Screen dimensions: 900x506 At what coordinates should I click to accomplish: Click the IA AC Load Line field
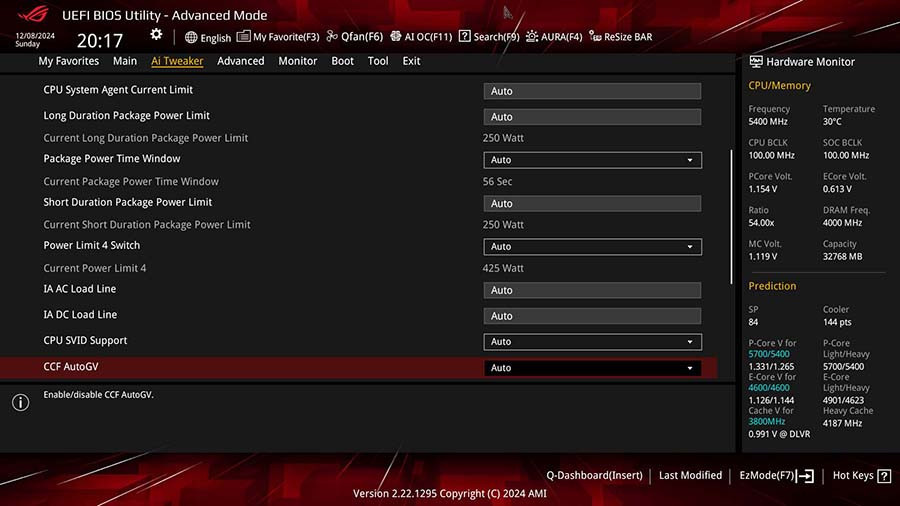click(x=592, y=290)
